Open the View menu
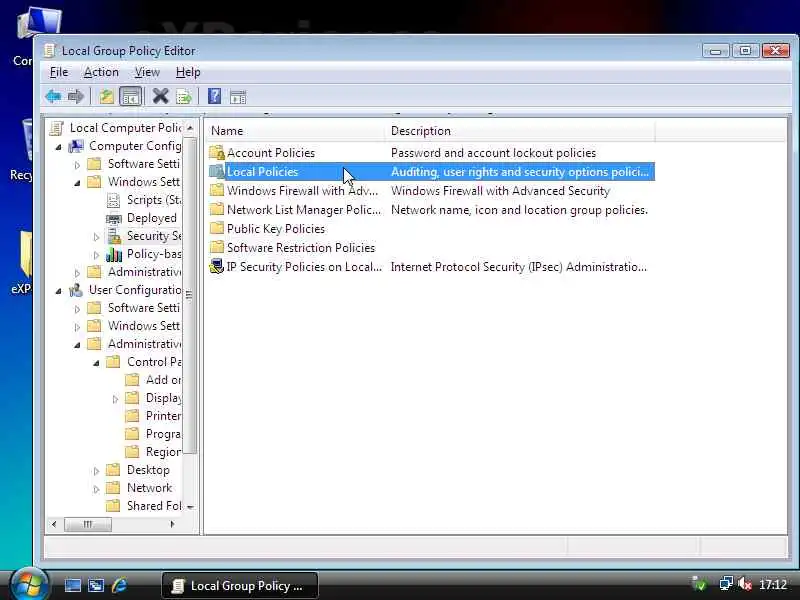The height and width of the screenshot is (600, 800). pyautogui.click(x=147, y=72)
